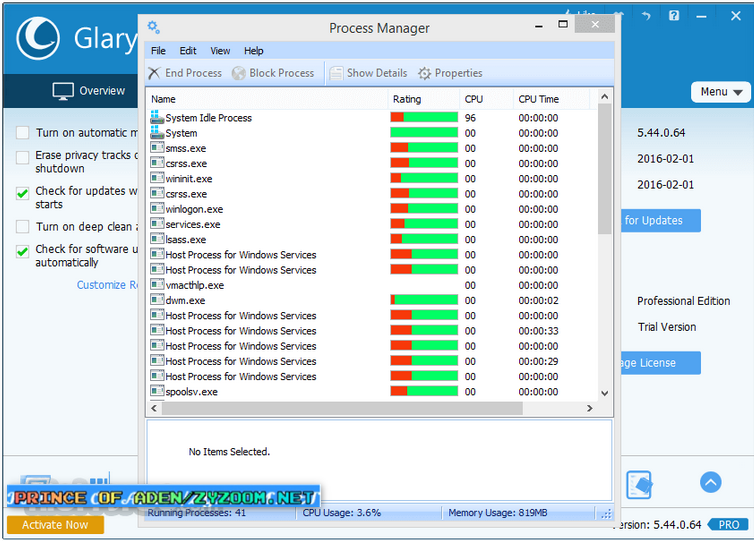Click the status bar resize grip icon

click(x=606, y=514)
